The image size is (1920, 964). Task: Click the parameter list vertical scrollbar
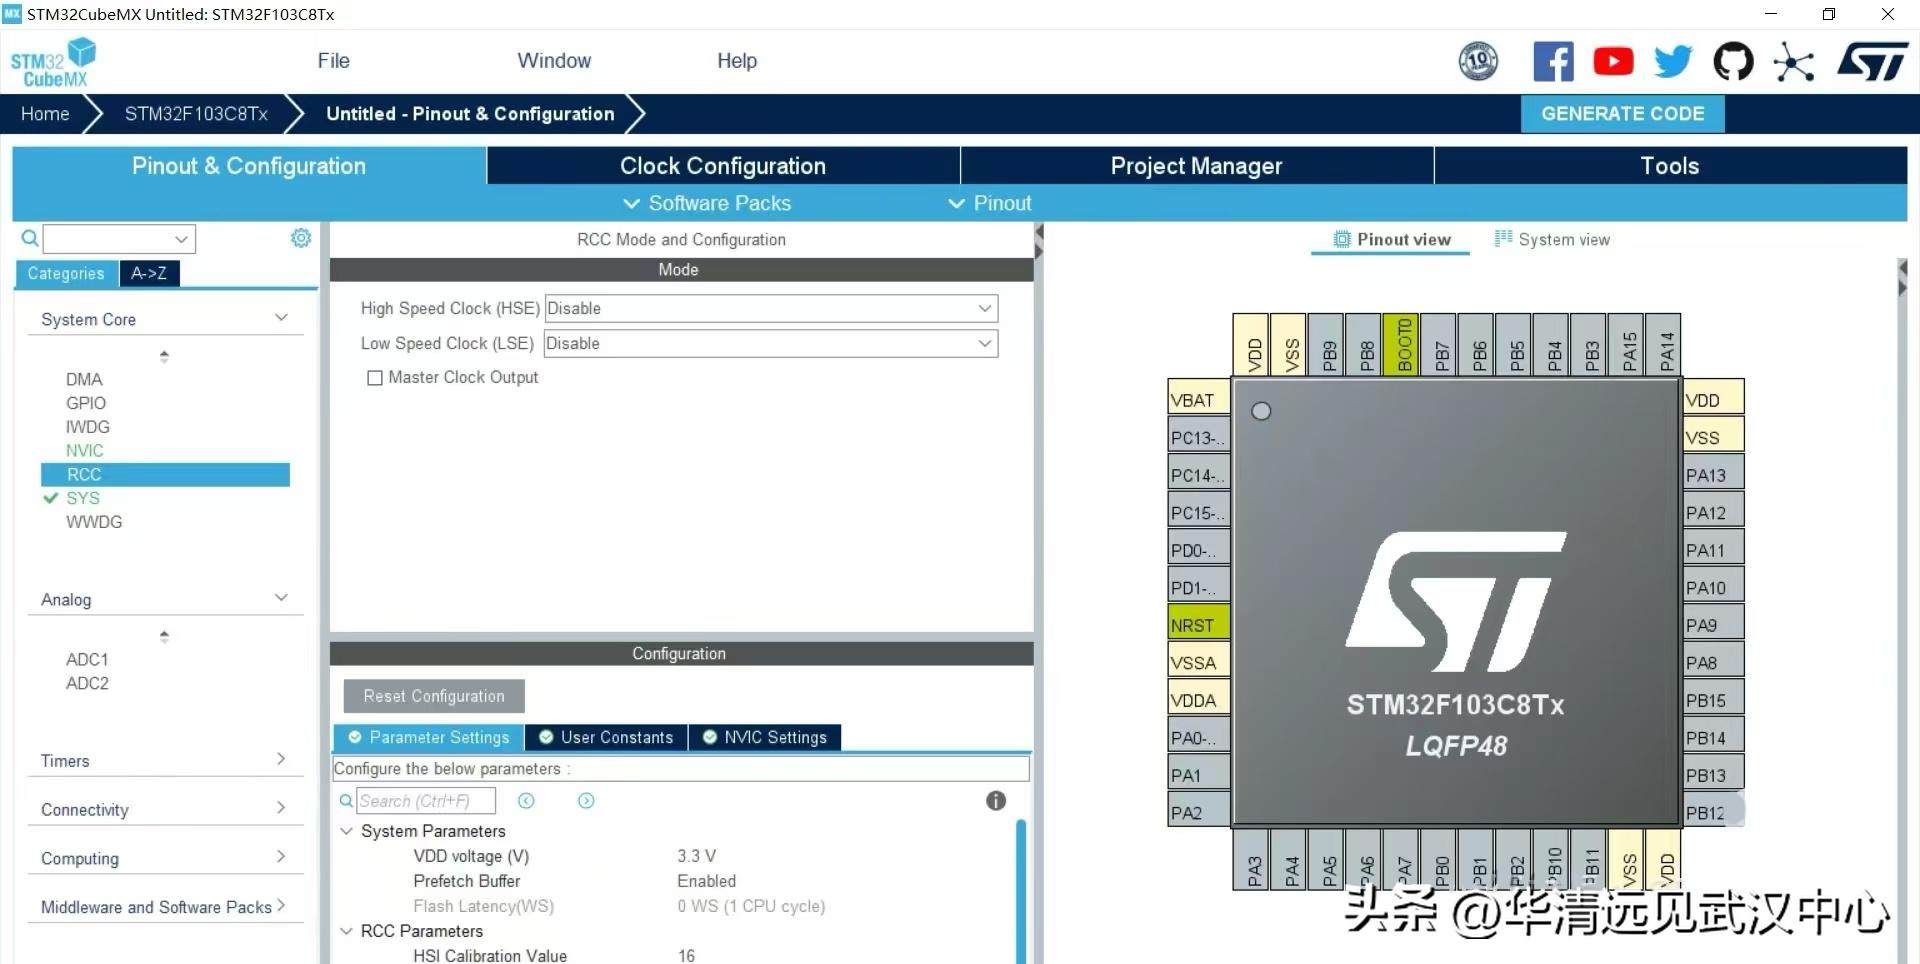[1021, 890]
